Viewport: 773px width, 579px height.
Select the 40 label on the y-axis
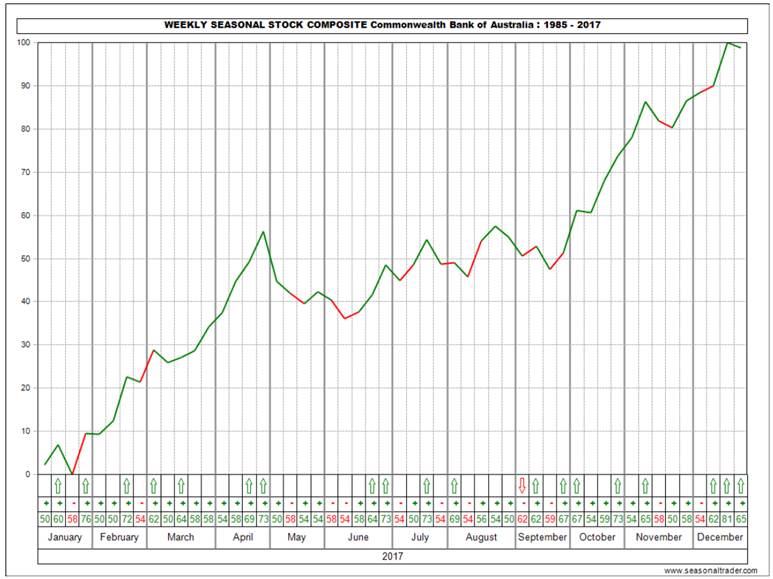[26, 301]
